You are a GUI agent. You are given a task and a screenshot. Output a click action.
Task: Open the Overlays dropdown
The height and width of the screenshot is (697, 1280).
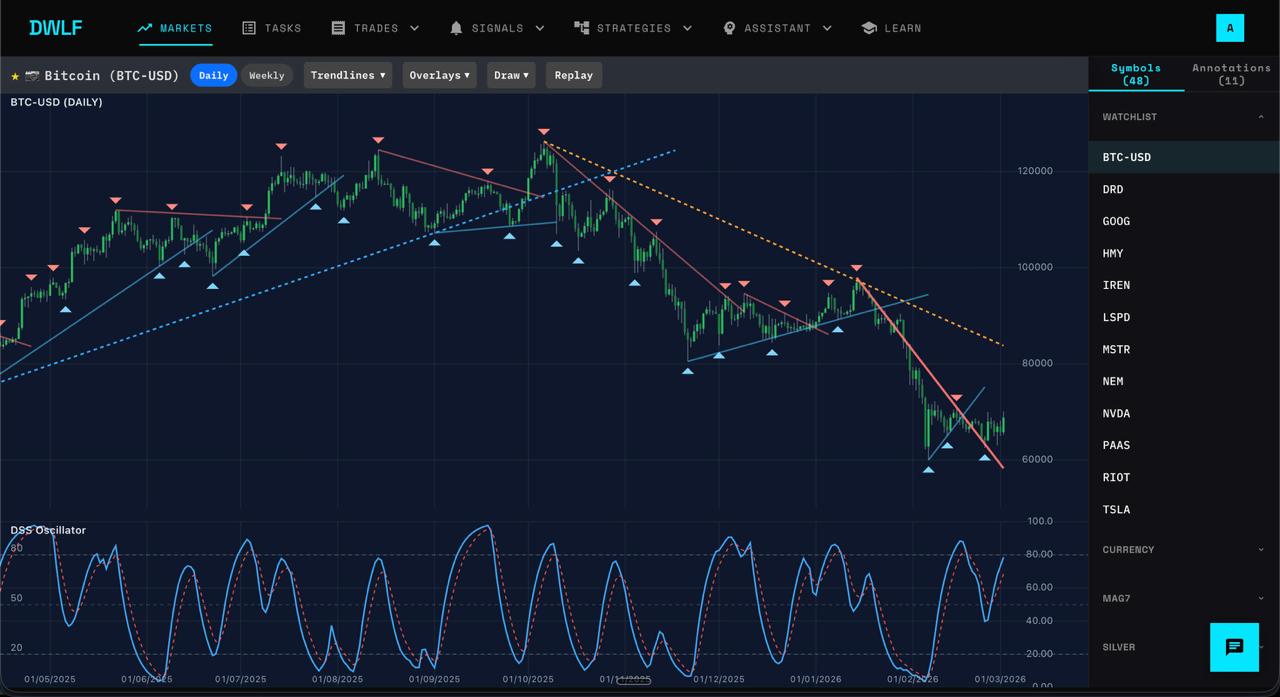(439, 75)
